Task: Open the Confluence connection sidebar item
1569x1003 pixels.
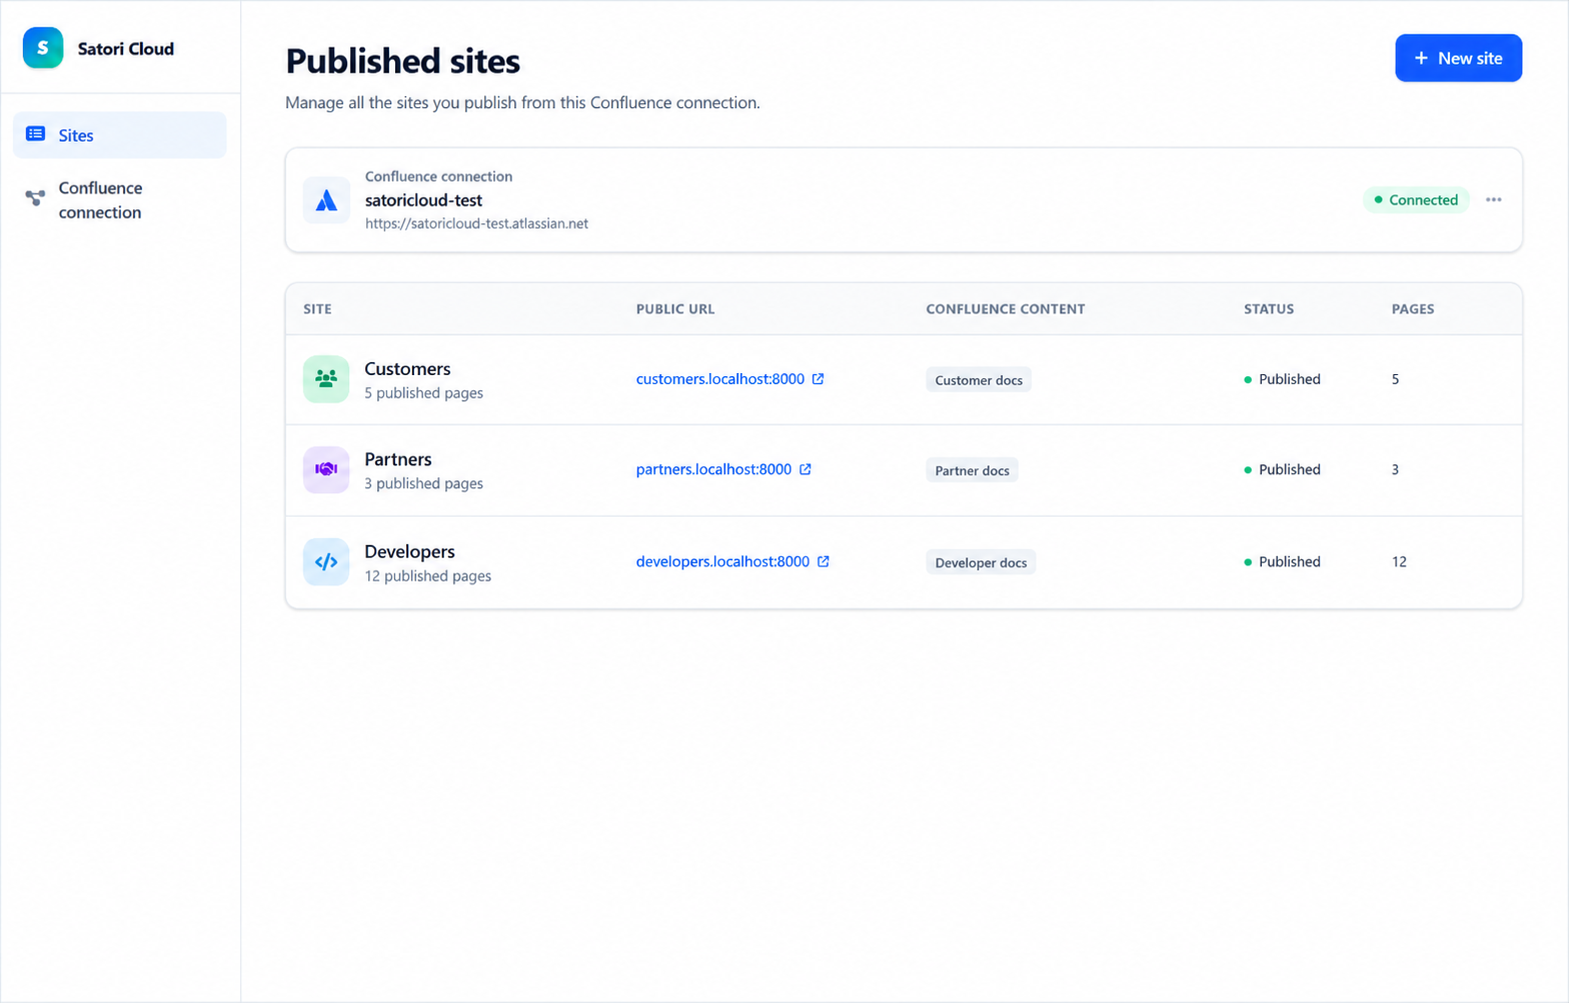Action: pyautogui.click(x=120, y=200)
